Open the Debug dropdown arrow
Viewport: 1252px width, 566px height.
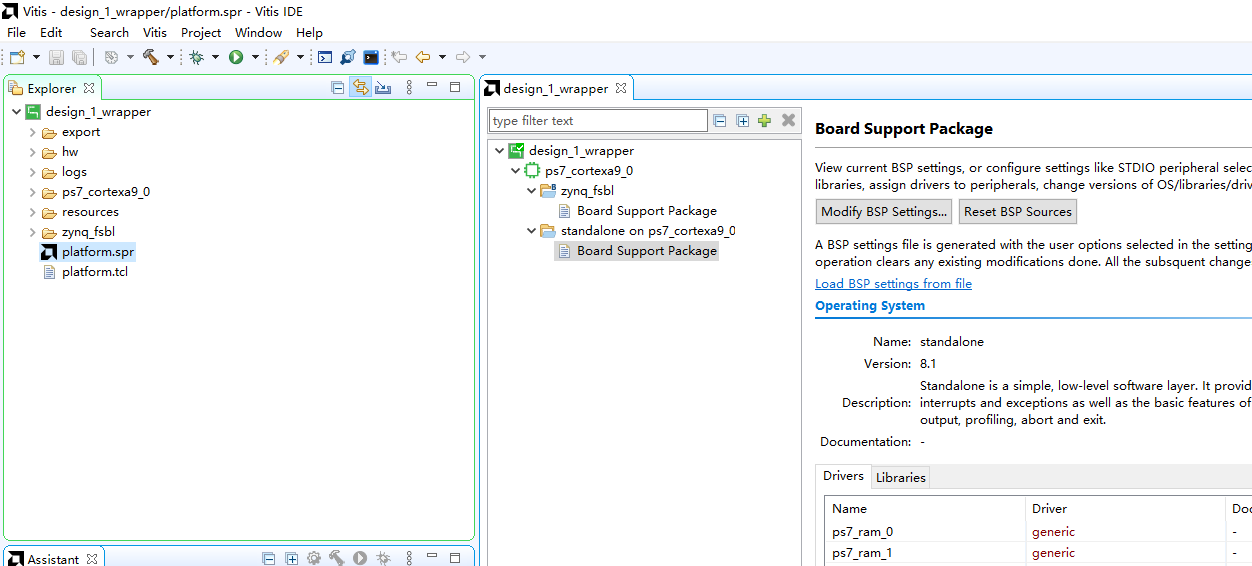[x=215, y=57]
